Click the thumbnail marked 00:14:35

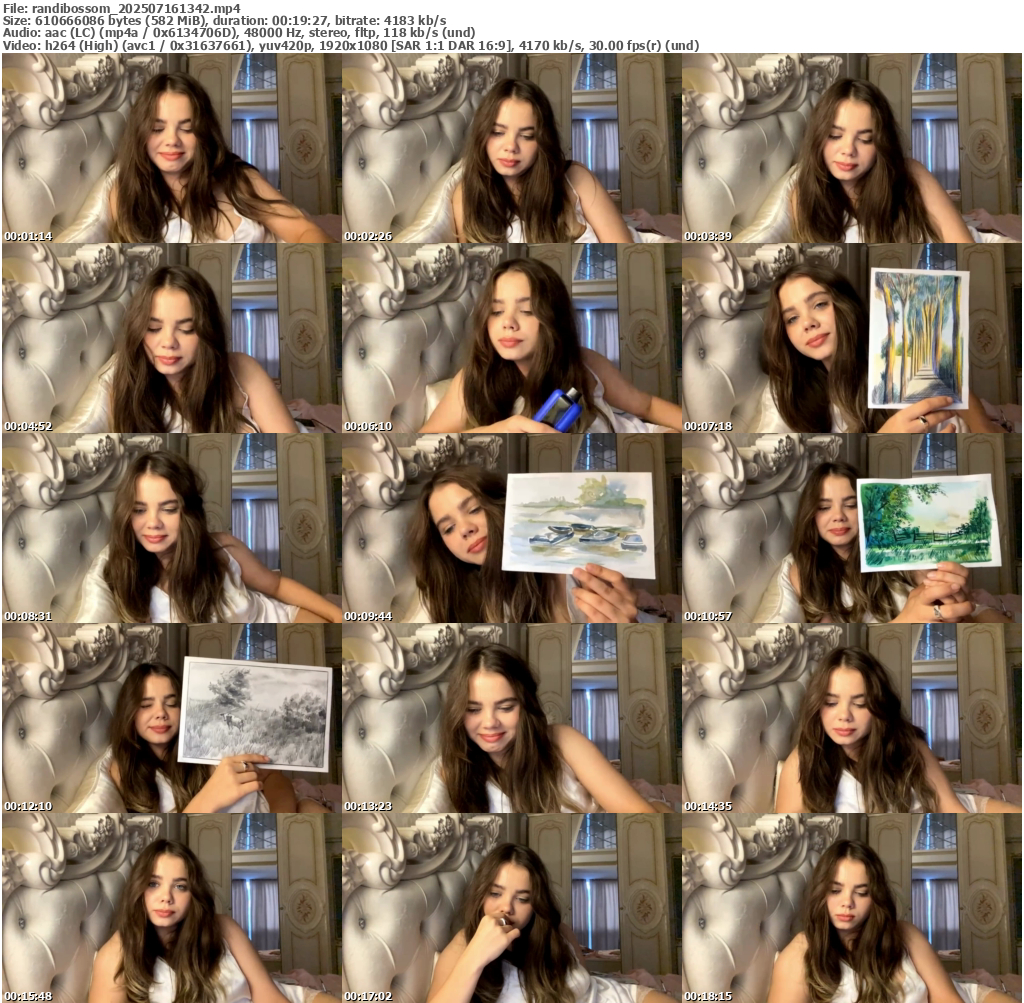[x=851, y=718]
